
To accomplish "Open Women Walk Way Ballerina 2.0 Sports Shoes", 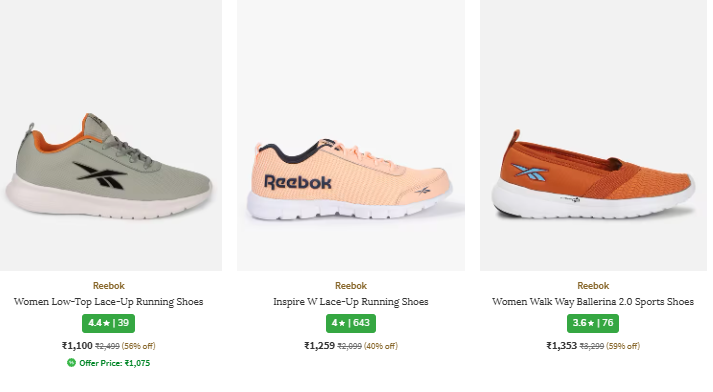I will [x=593, y=302].
